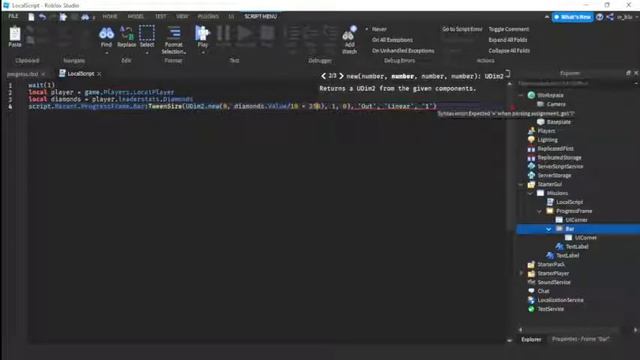640x360 pixels.
Task: Switch to the Explorer bottom tab
Action: [531, 339]
